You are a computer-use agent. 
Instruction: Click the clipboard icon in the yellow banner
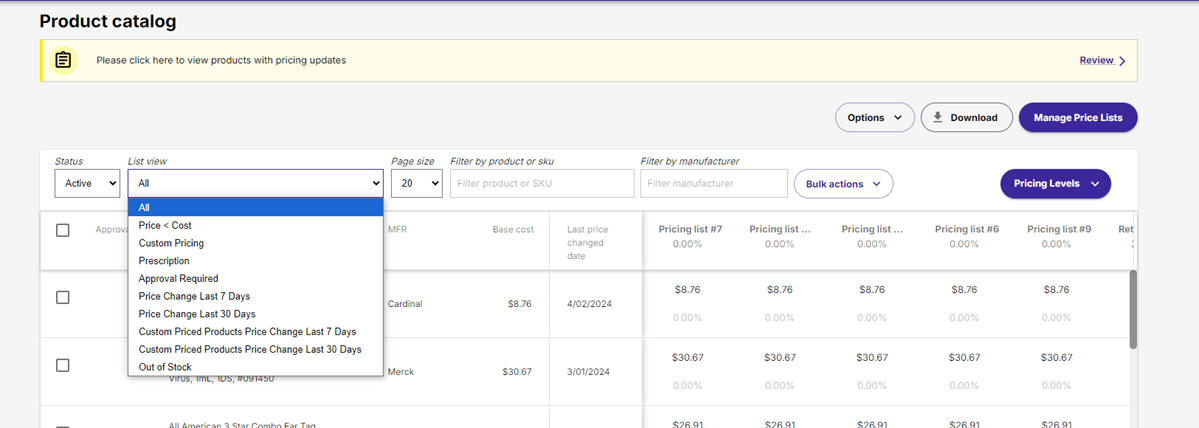click(63, 60)
